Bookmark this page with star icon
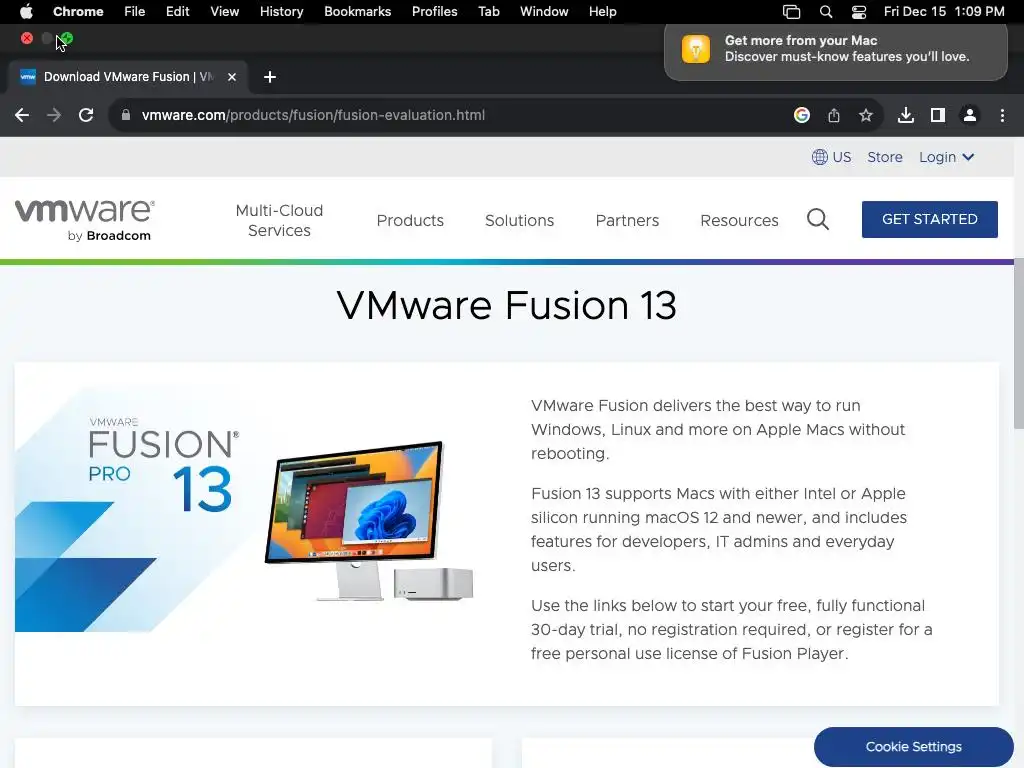Screen dimensions: 1024x768 click(865, 116)
